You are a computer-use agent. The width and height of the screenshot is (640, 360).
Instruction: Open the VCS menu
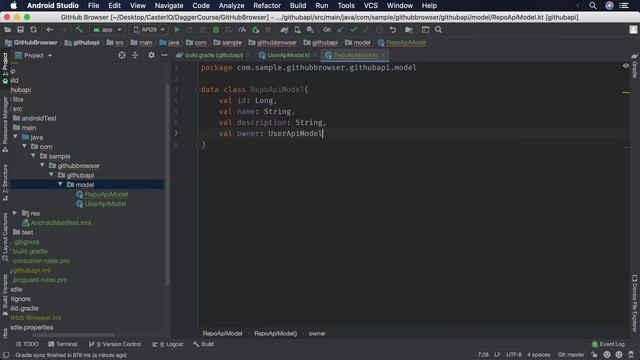[x=371, y=6]
